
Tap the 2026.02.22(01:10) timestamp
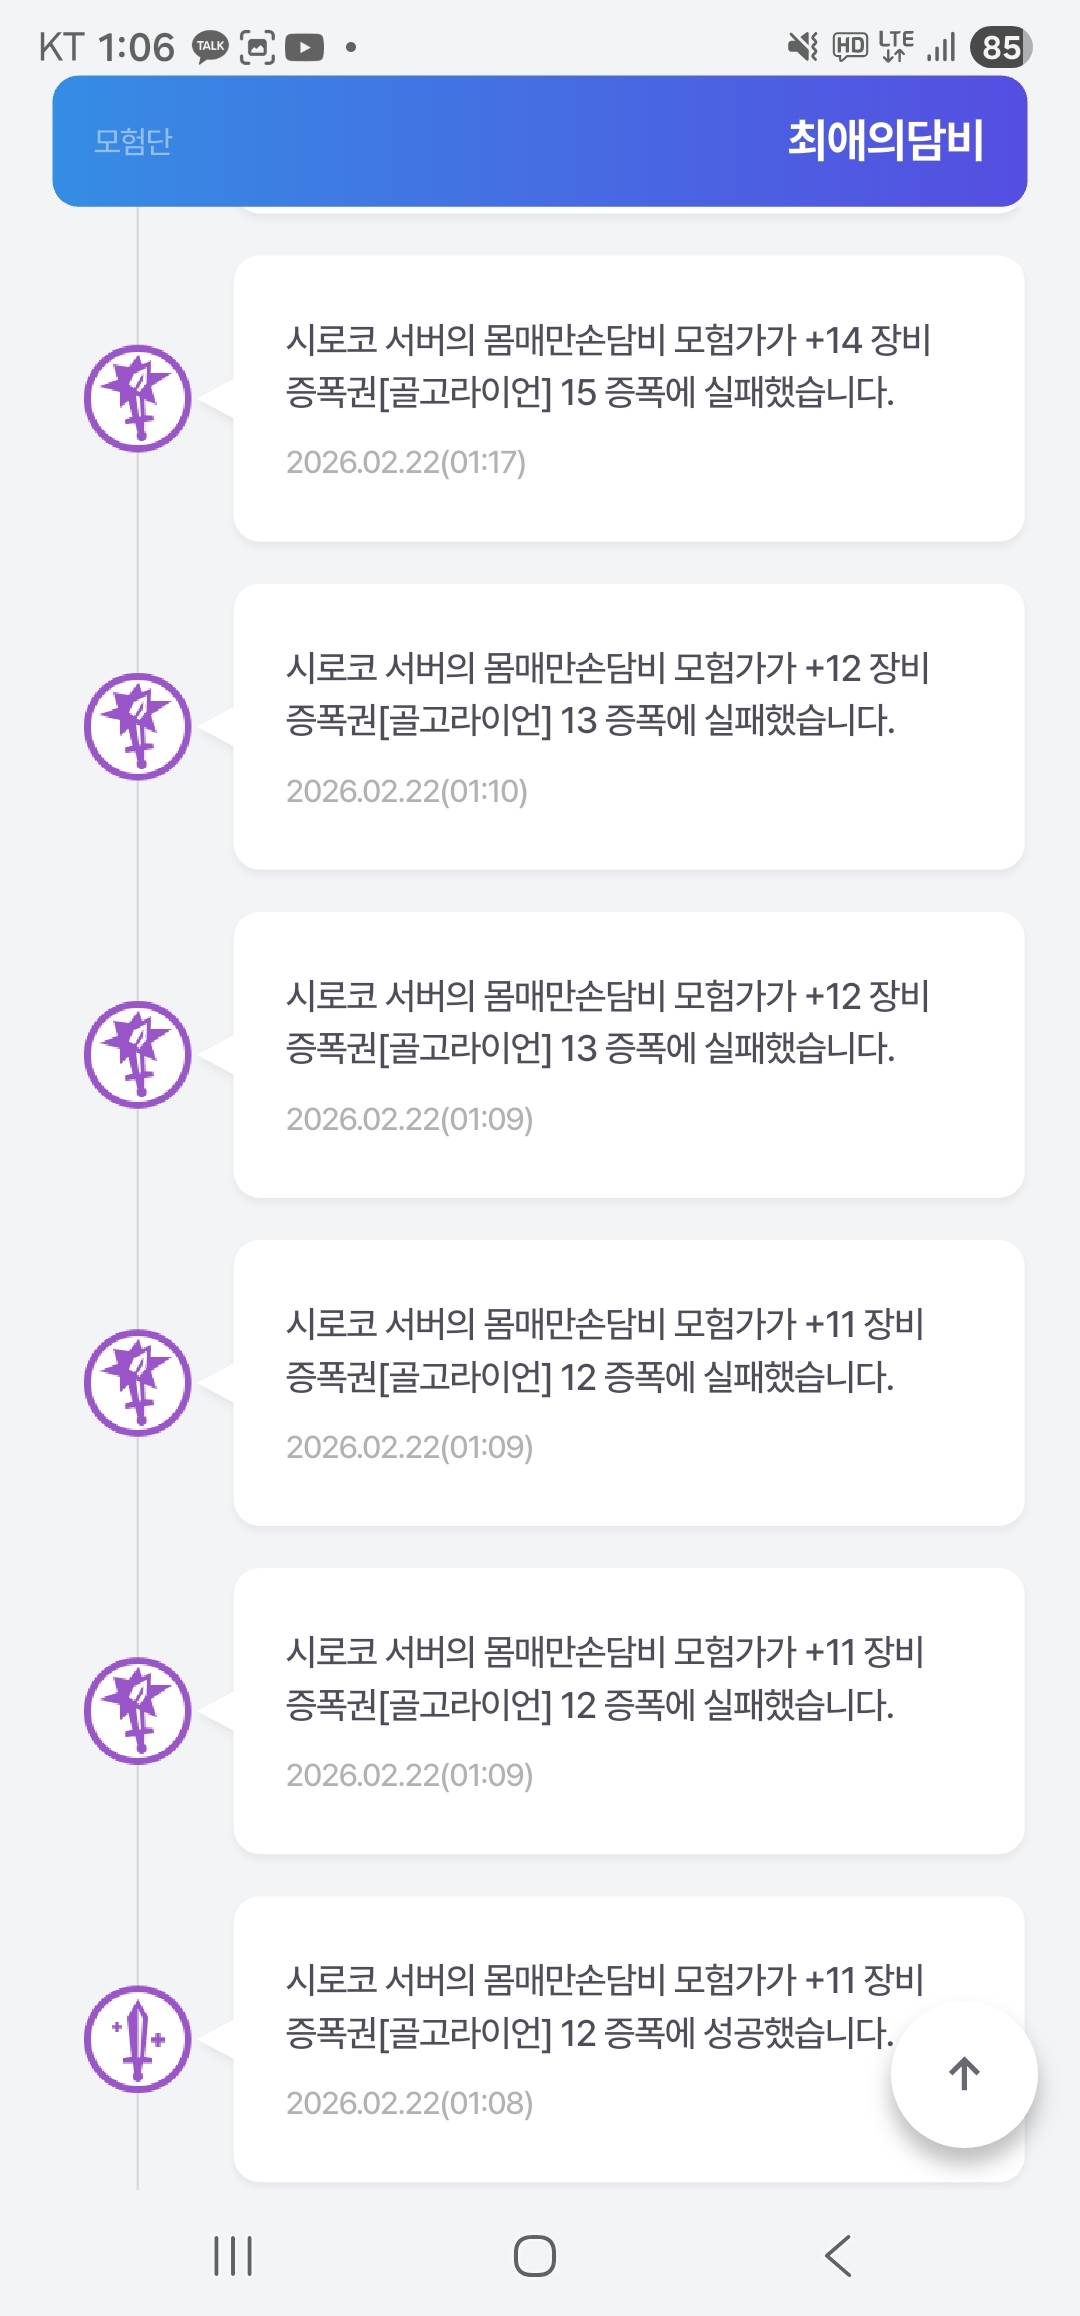pyautogui.click(x=406, y=791)
